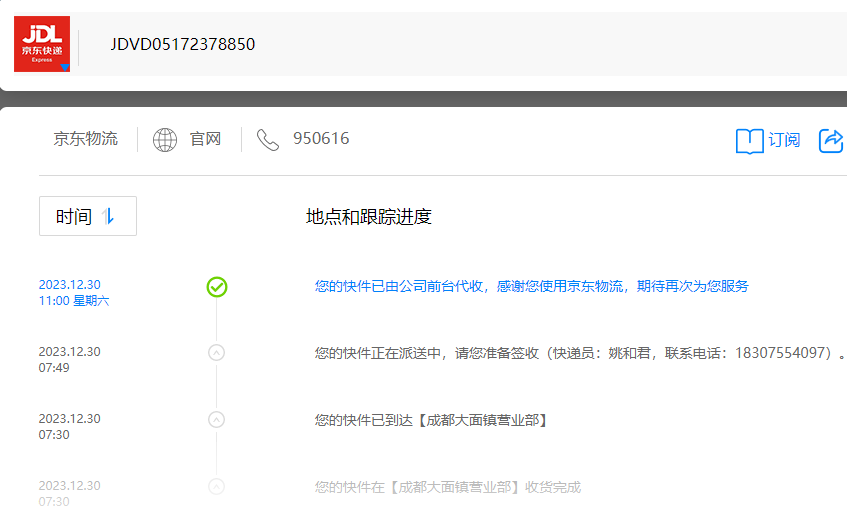Image resolution: width=847 pixels, height=509 pixels.
Task: Click the globe website icon
Action: coord(165,140)
